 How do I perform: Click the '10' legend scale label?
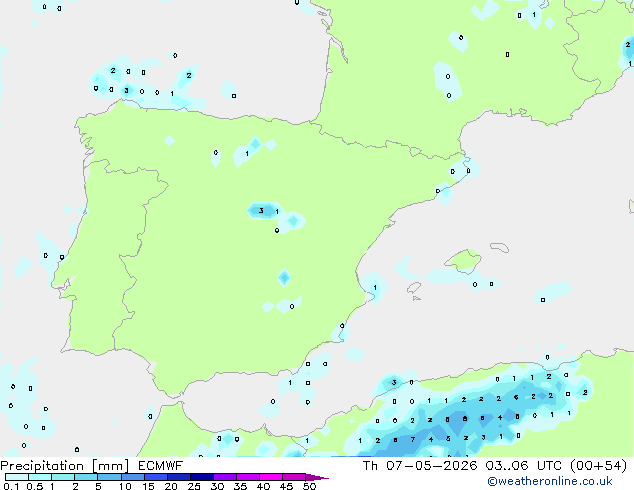coord(125,486)
